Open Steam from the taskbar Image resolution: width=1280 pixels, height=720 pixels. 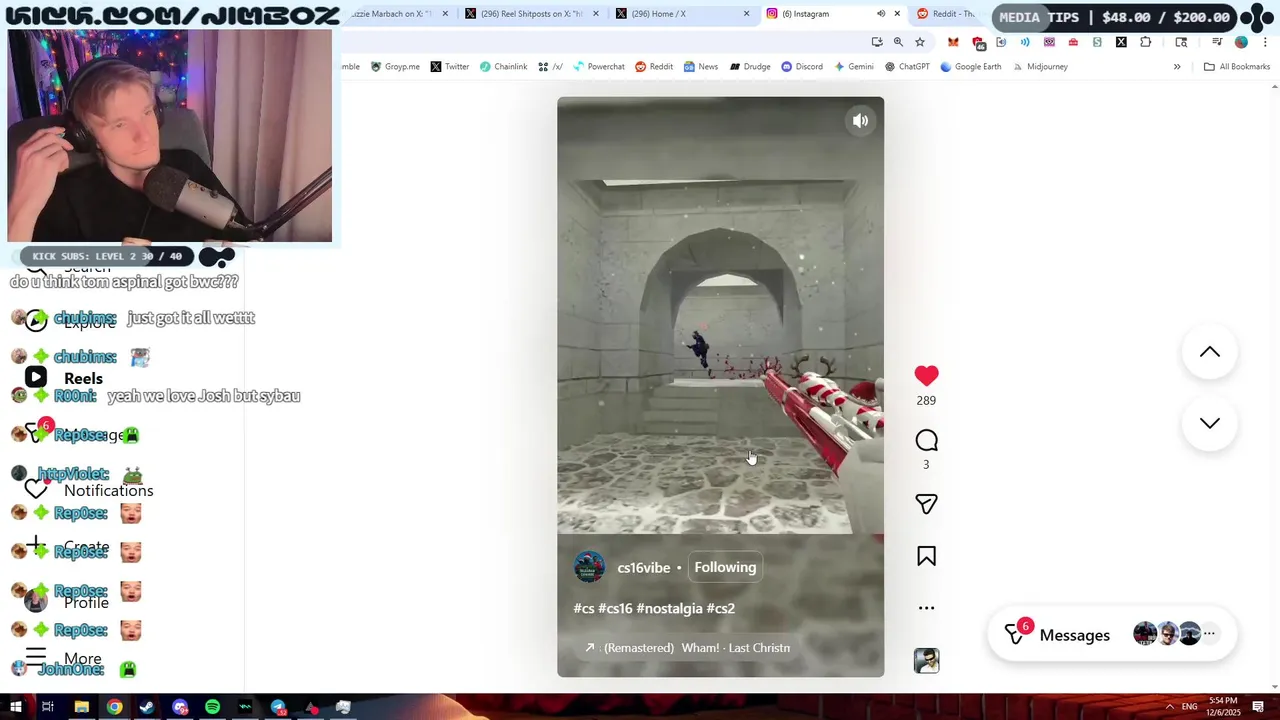tap(147, 707)
